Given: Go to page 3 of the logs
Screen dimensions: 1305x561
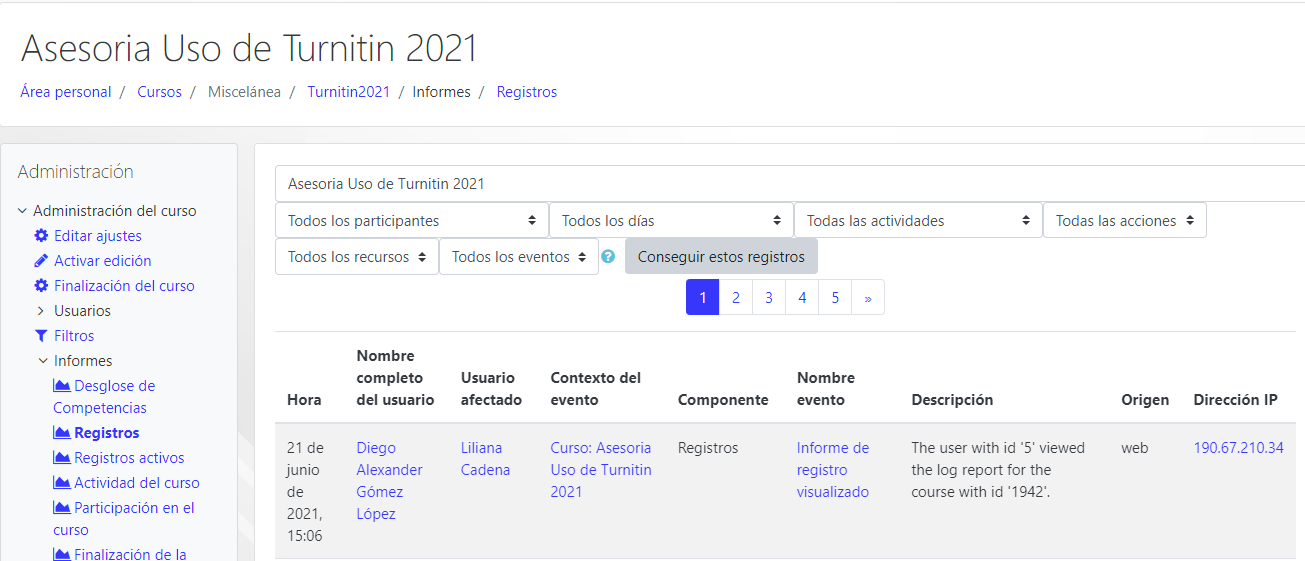Looking at the screenshot, I should [769, 298].
